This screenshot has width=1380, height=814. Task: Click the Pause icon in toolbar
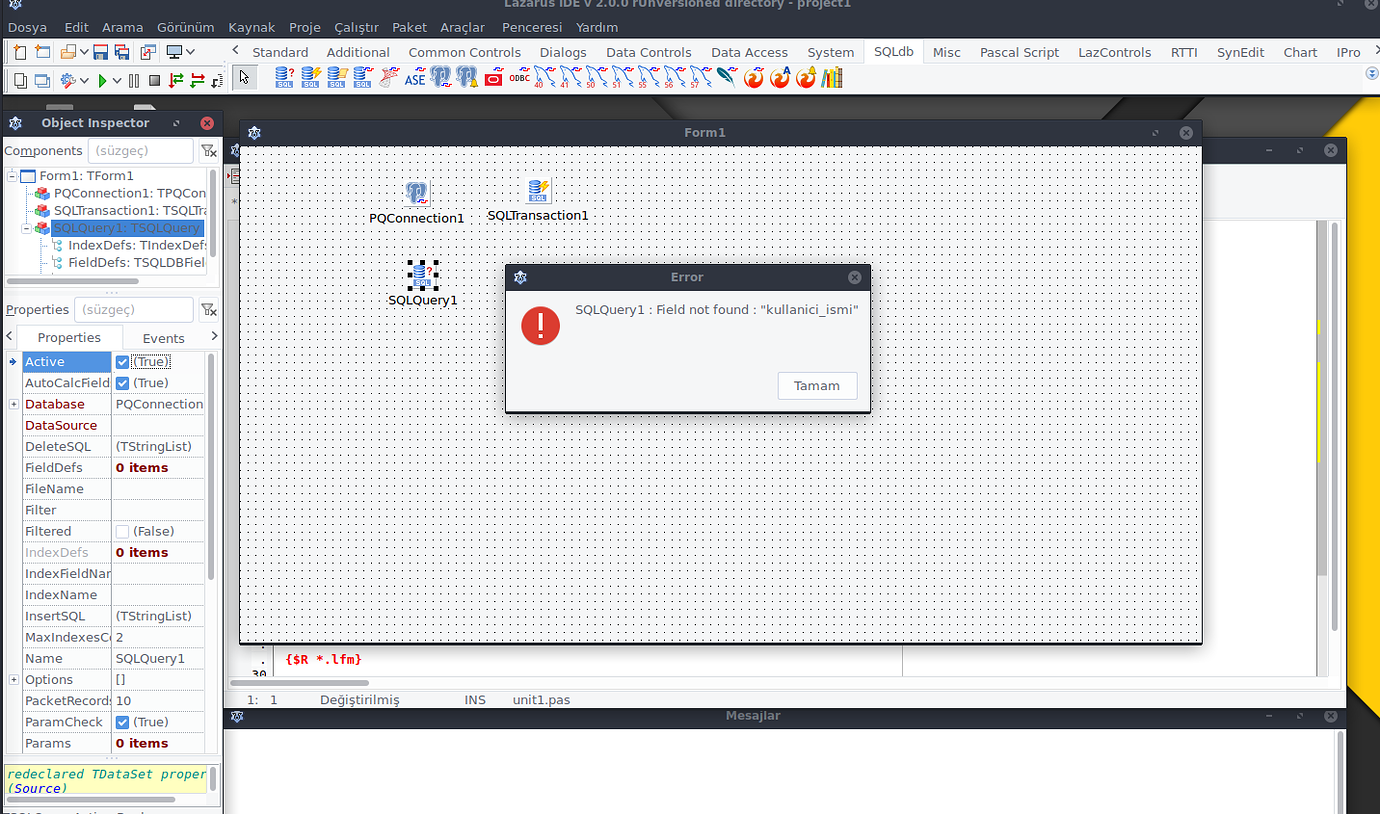[134, 81]
